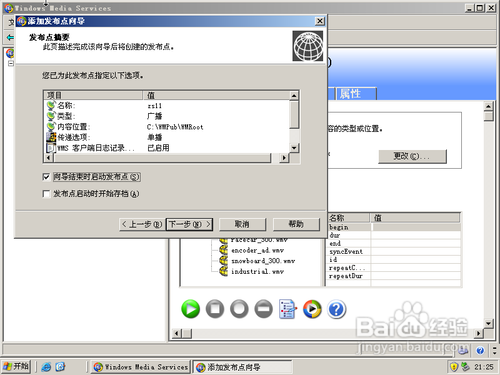Click the type row icon in summary list
This screenshot has width=500, height=375.
coord(51,116)
